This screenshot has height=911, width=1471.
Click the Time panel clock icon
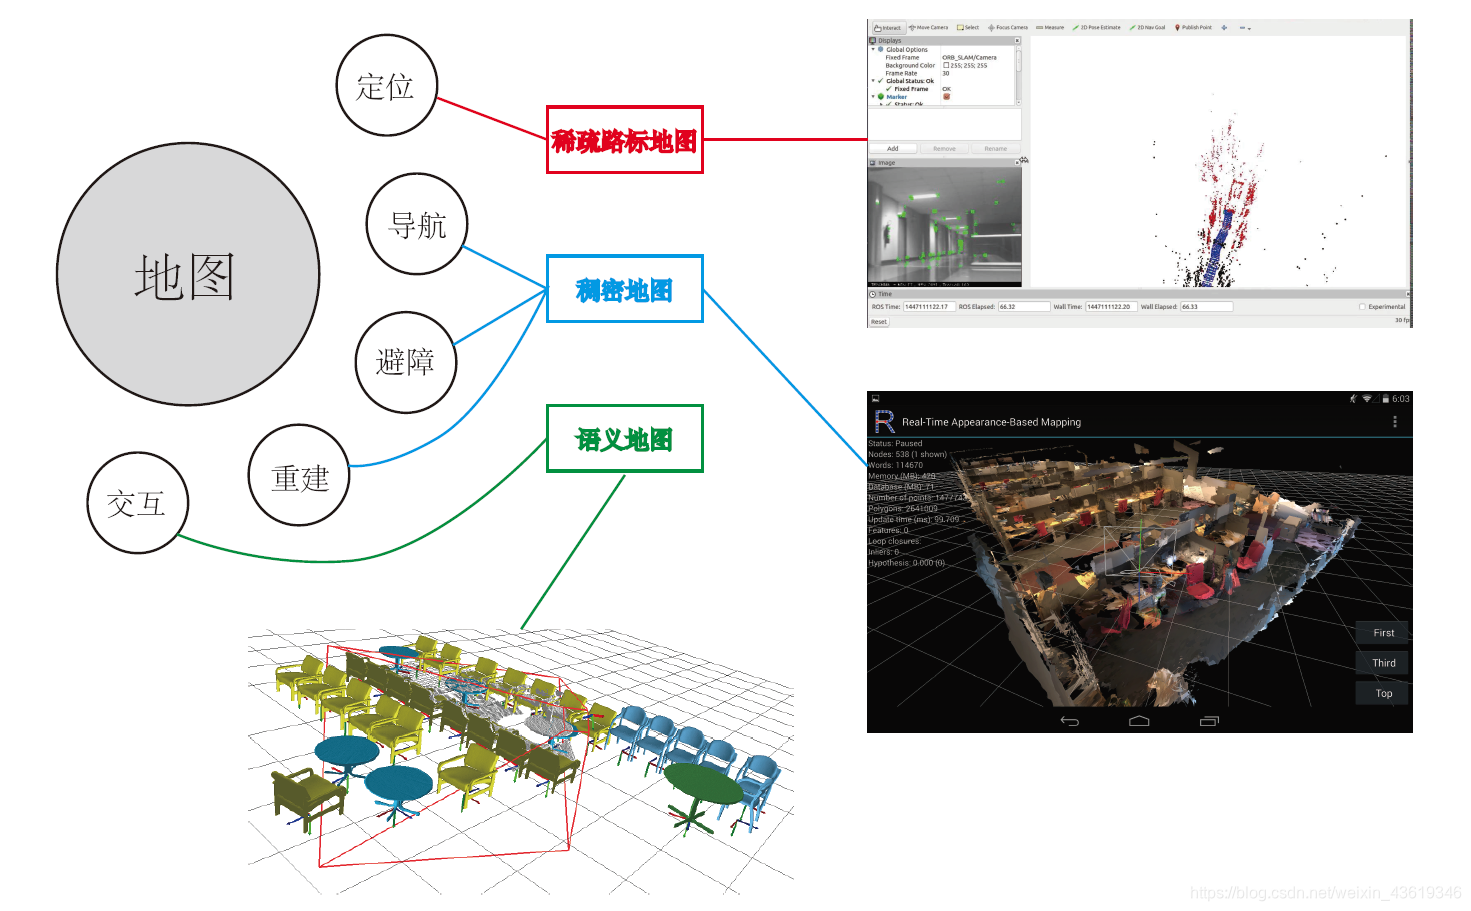[x=873, y=294]
